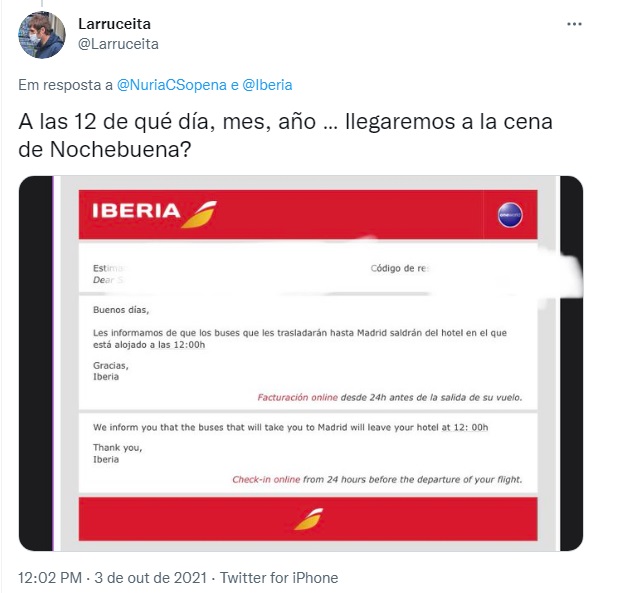This screenshot has width=623, height=593.
Task: Visit the @NuriaCSopena mentioned profile
Action: point(172,85)
